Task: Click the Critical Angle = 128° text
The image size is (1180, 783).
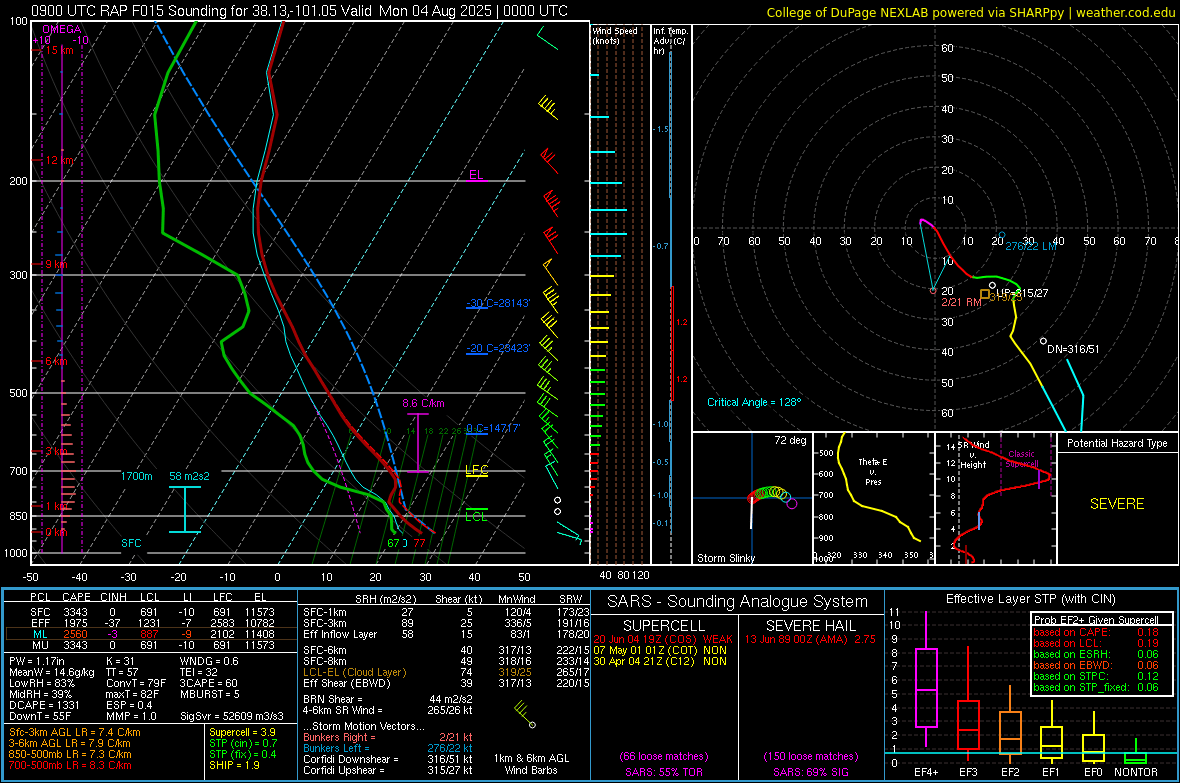Action: [x=754, y=402]
